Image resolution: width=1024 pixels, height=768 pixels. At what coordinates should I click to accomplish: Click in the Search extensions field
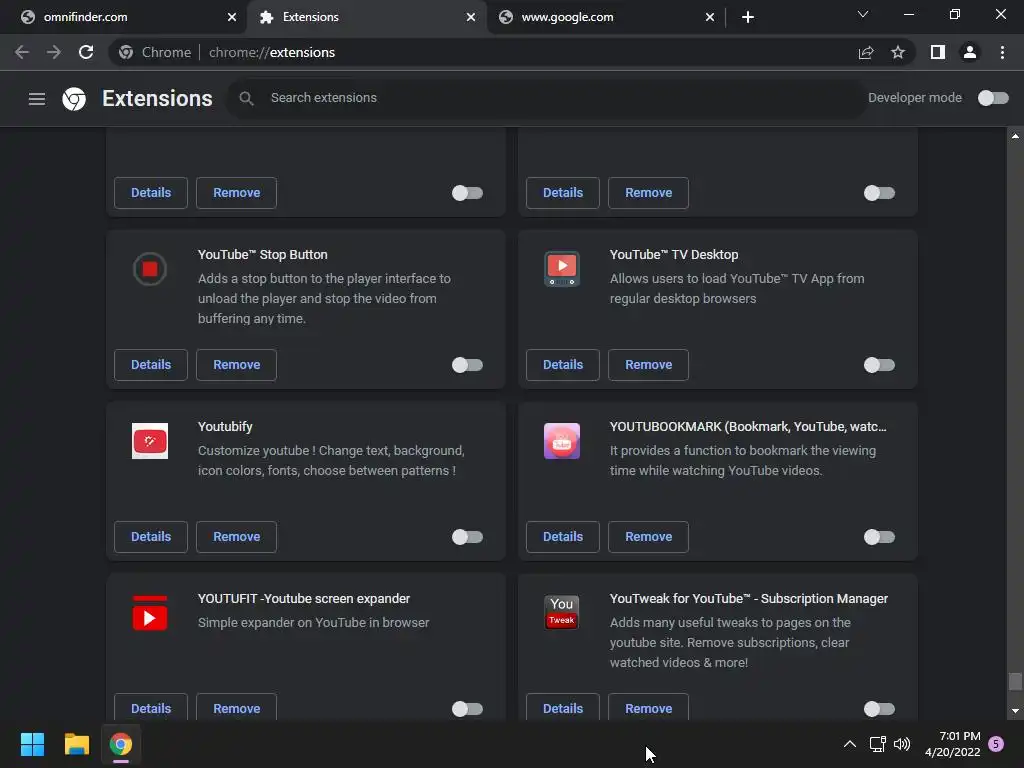(547, 98)
